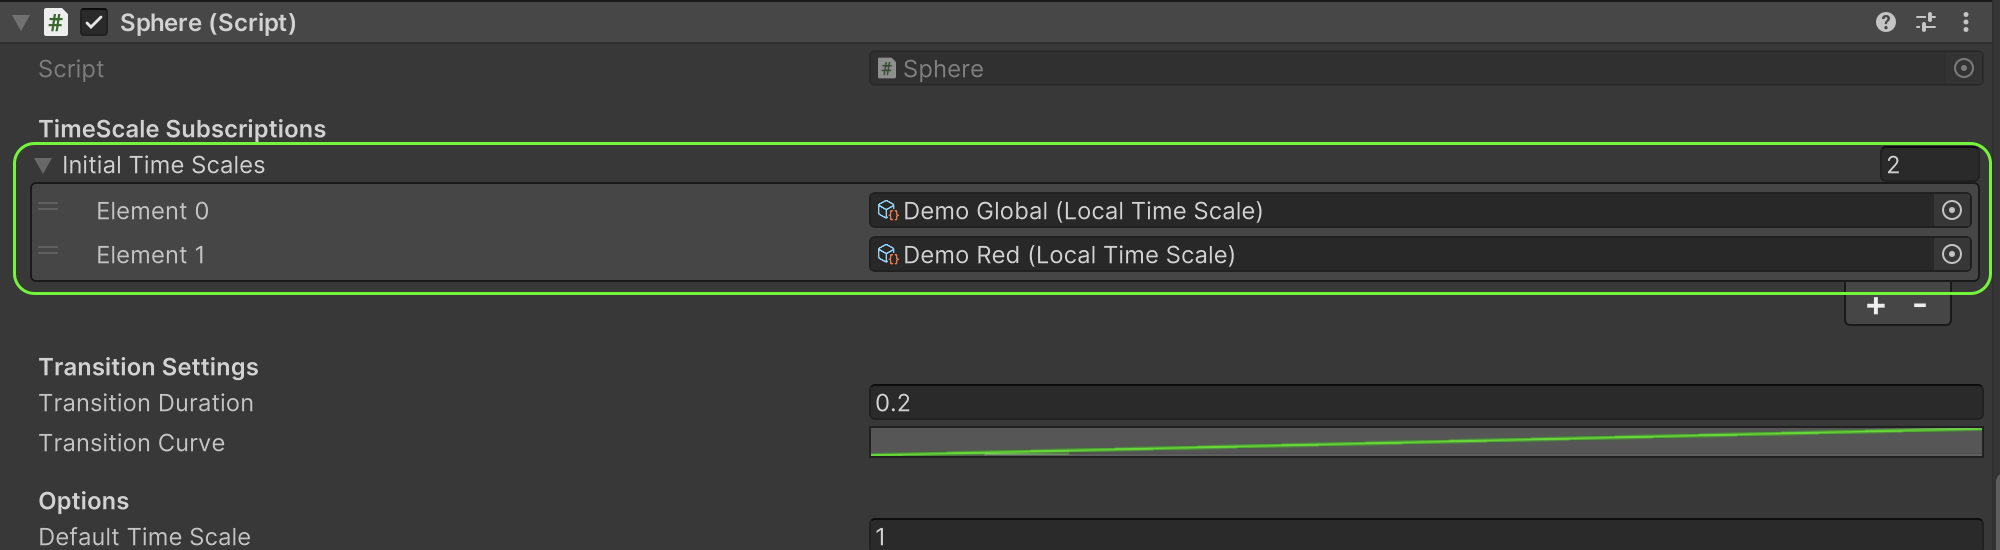Image resolution: width=2000 pixels, height=550 pixels.
Task: Open object picker for Script field
Action: pos(1964,68)
